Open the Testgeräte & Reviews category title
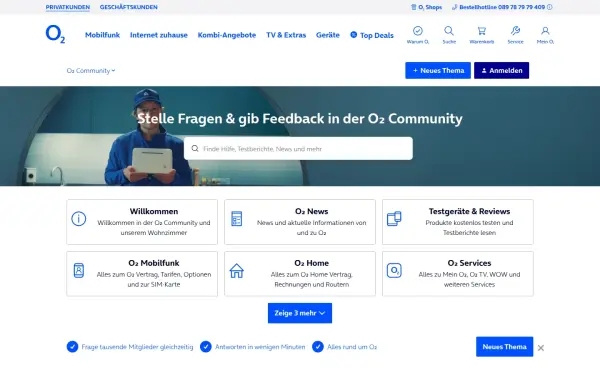The width and height of the screenshot is (600, 375). (470, 211)
